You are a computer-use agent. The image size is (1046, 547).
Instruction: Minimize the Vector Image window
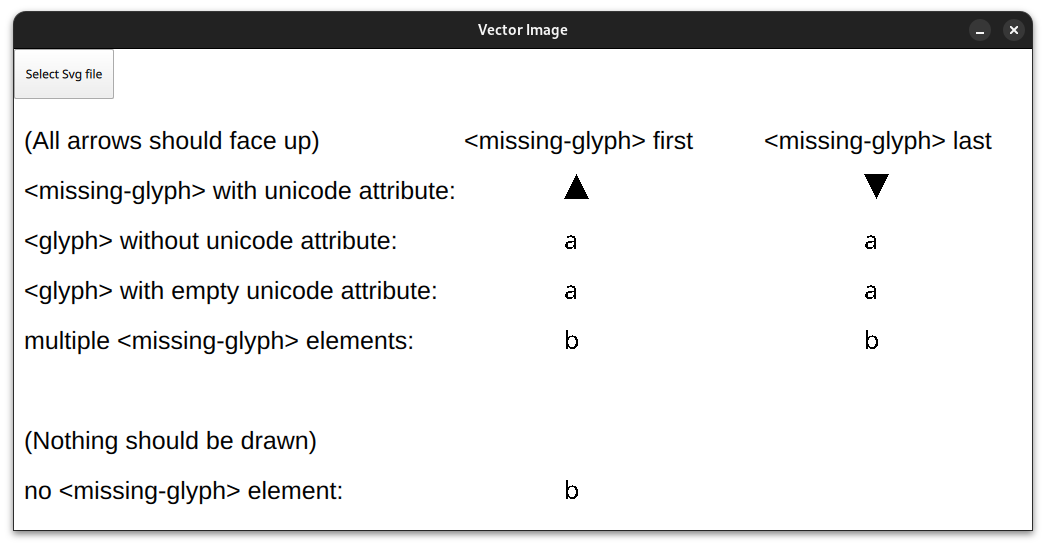pyautogui.click(x=980, y=30)
